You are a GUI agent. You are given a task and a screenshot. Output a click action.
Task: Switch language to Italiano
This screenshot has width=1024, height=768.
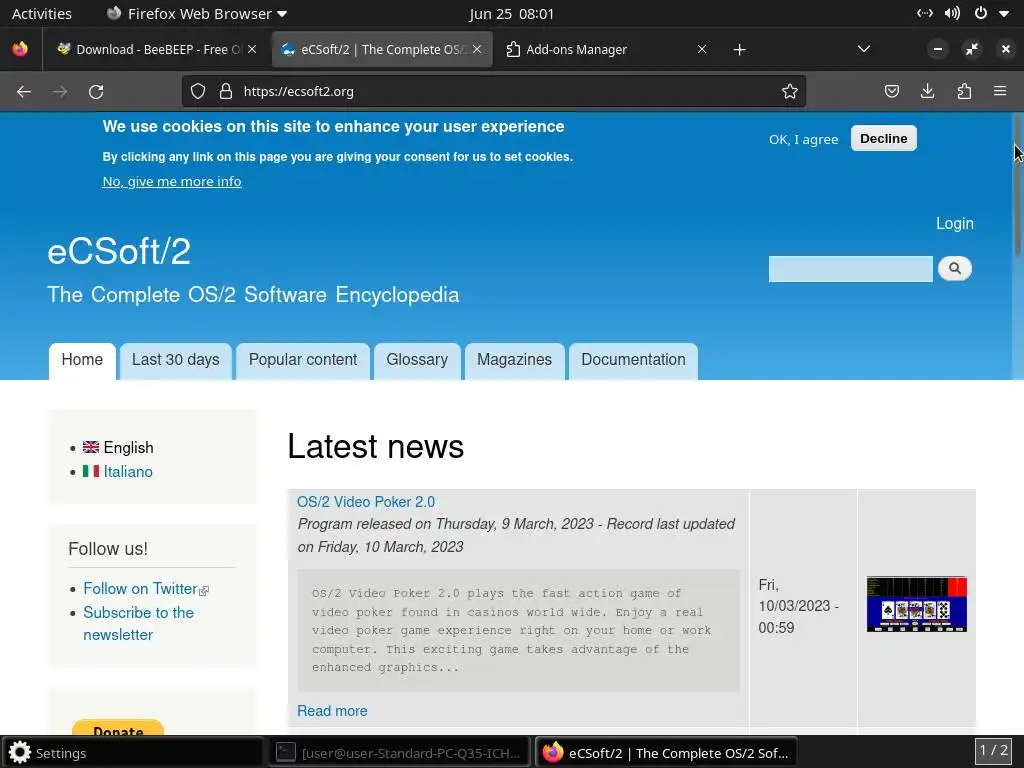128,472
